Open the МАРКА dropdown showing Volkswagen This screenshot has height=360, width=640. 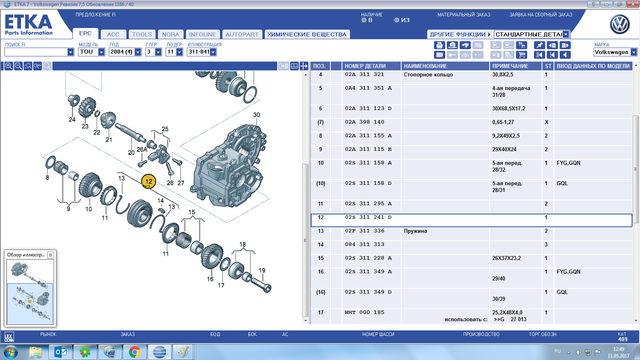coord(633,52)
